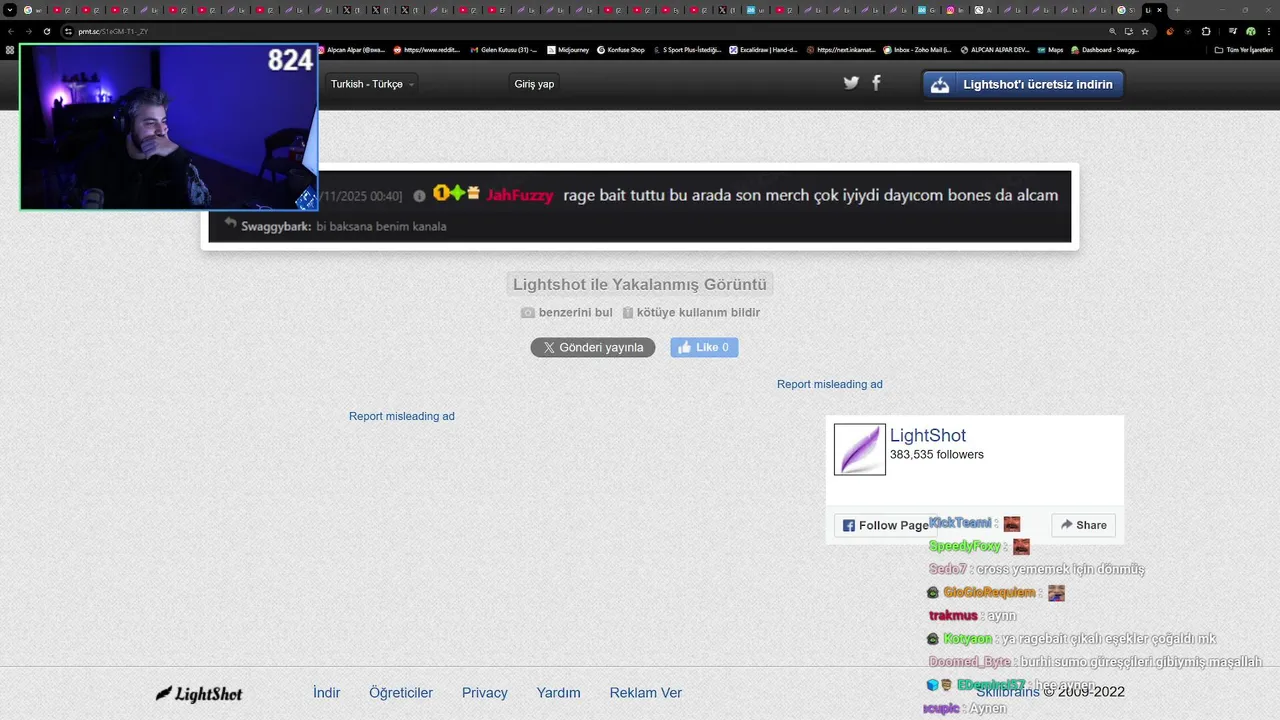Click the Gönderi yayınla X button
The image size is (1280, 720).
point(593,347)
